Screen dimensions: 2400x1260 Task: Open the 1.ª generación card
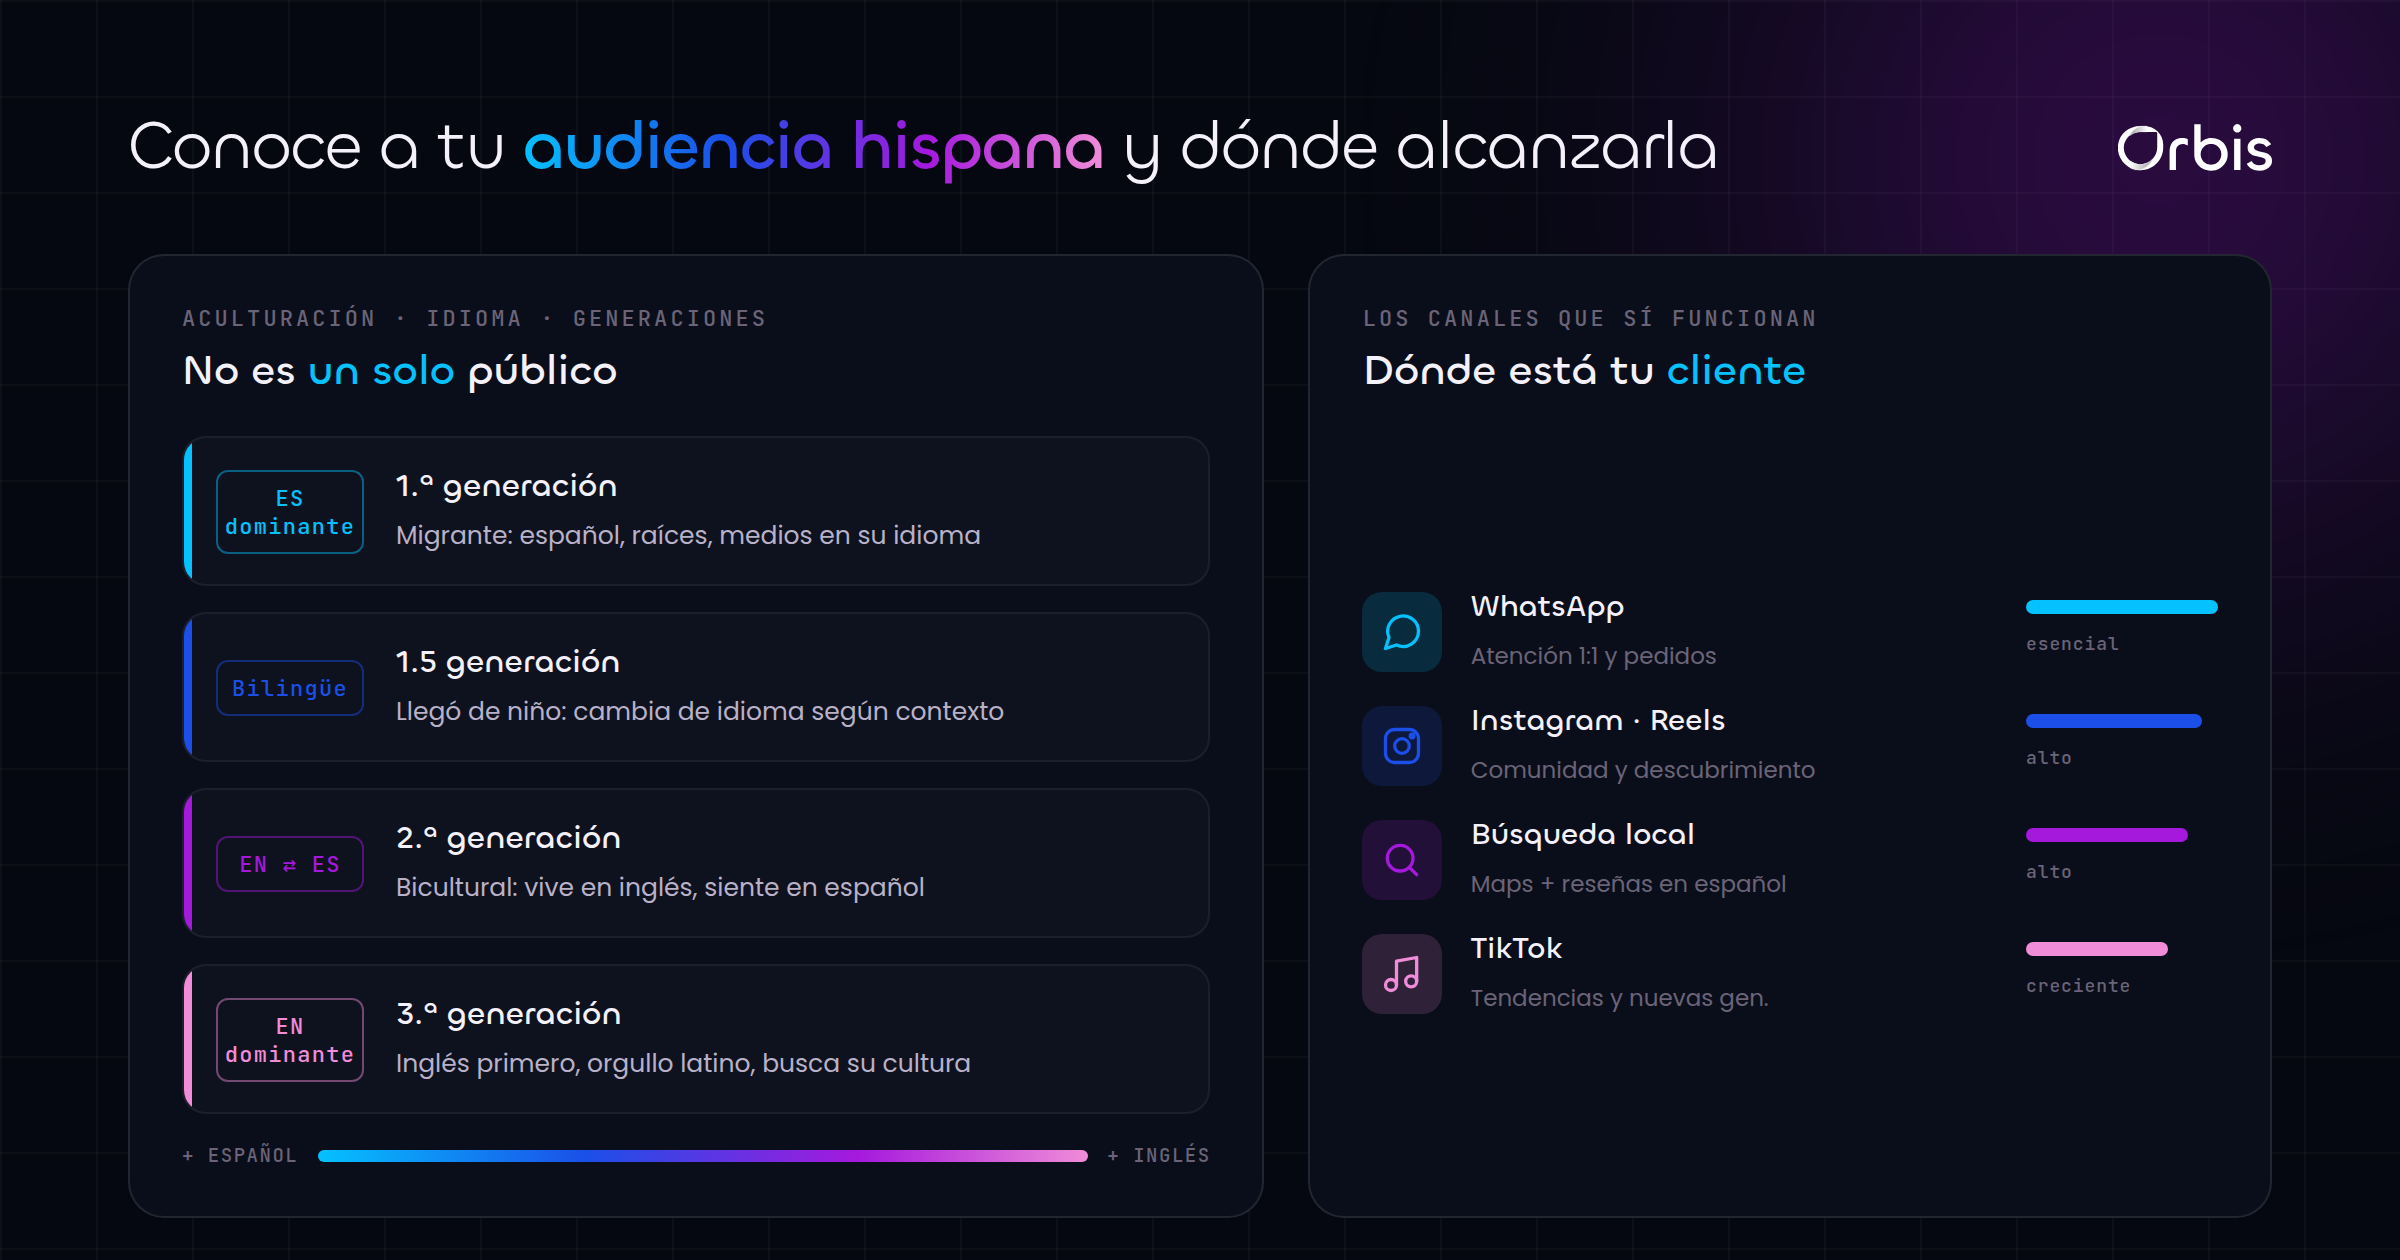[697, 511]
